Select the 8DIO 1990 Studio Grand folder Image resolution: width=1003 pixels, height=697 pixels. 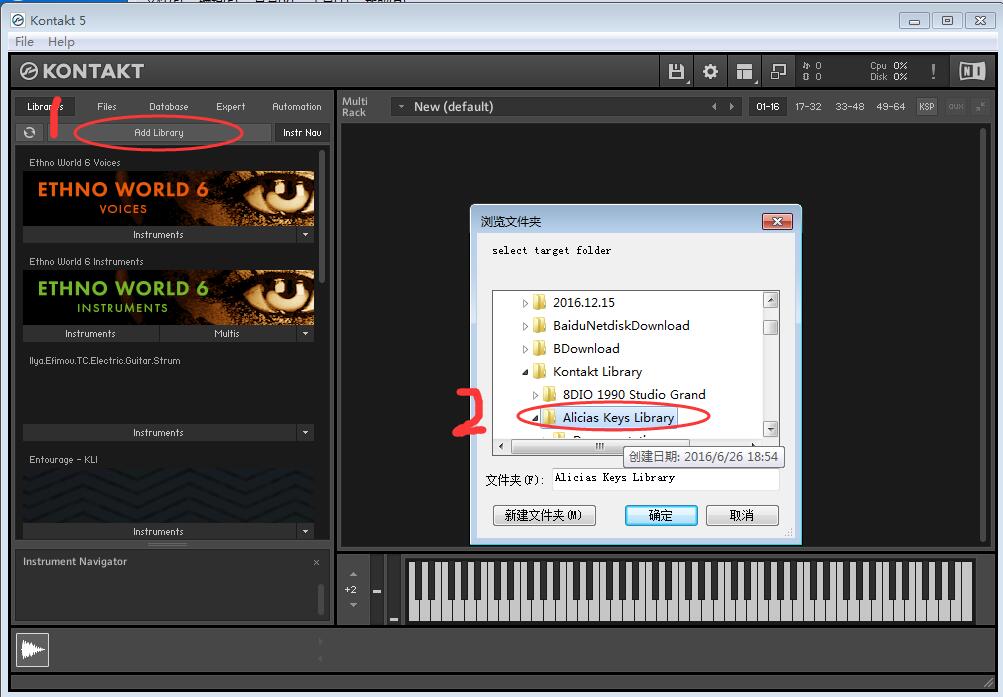(633, 395)
